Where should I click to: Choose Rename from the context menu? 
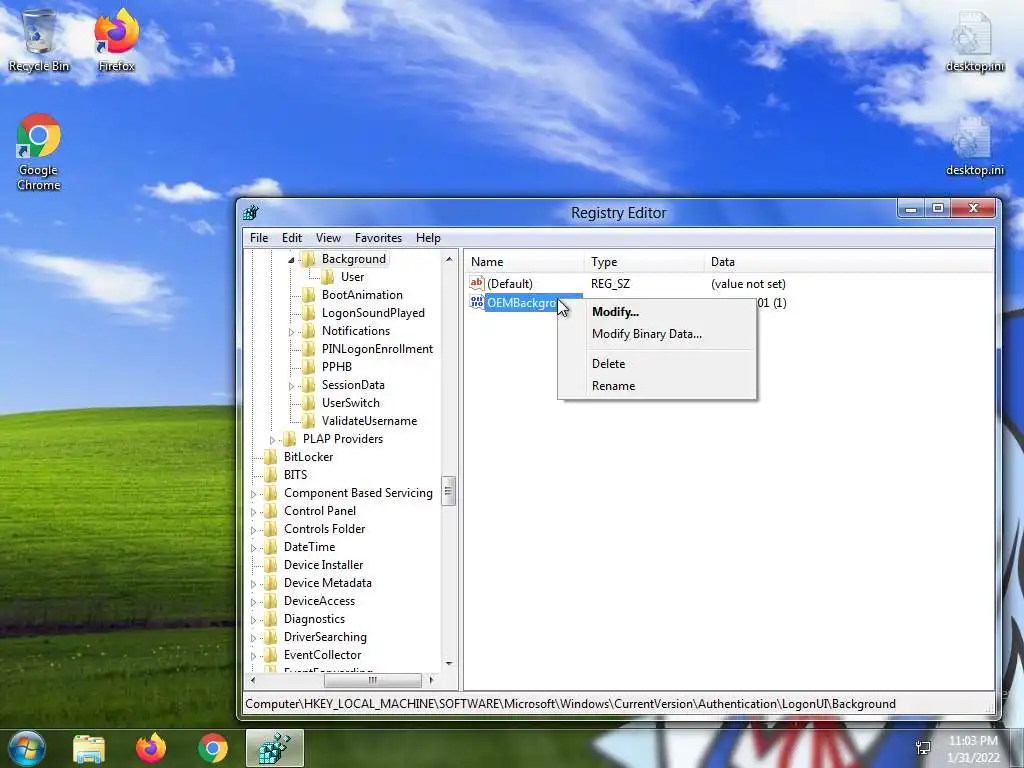[657, 385]
